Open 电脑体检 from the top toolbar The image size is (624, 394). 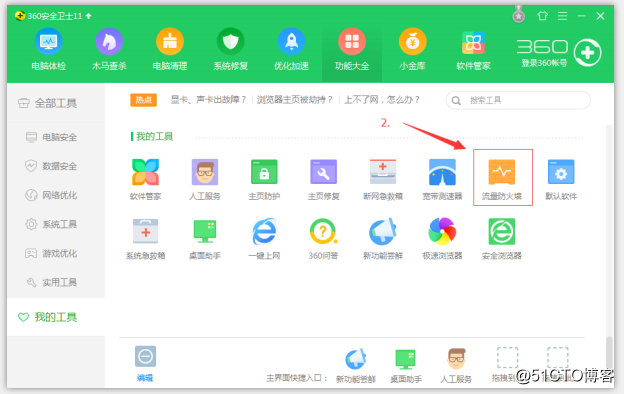pyautogui.click(x=49, y=49)
